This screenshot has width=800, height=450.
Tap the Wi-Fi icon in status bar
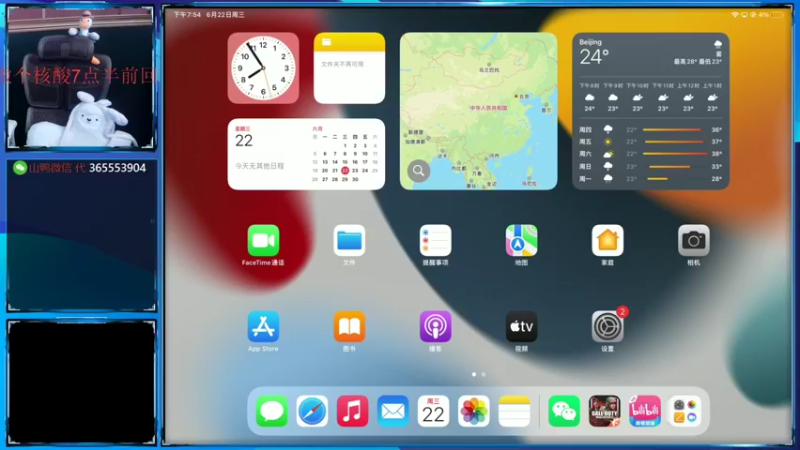pyautogui.click(x=735, y=15)
